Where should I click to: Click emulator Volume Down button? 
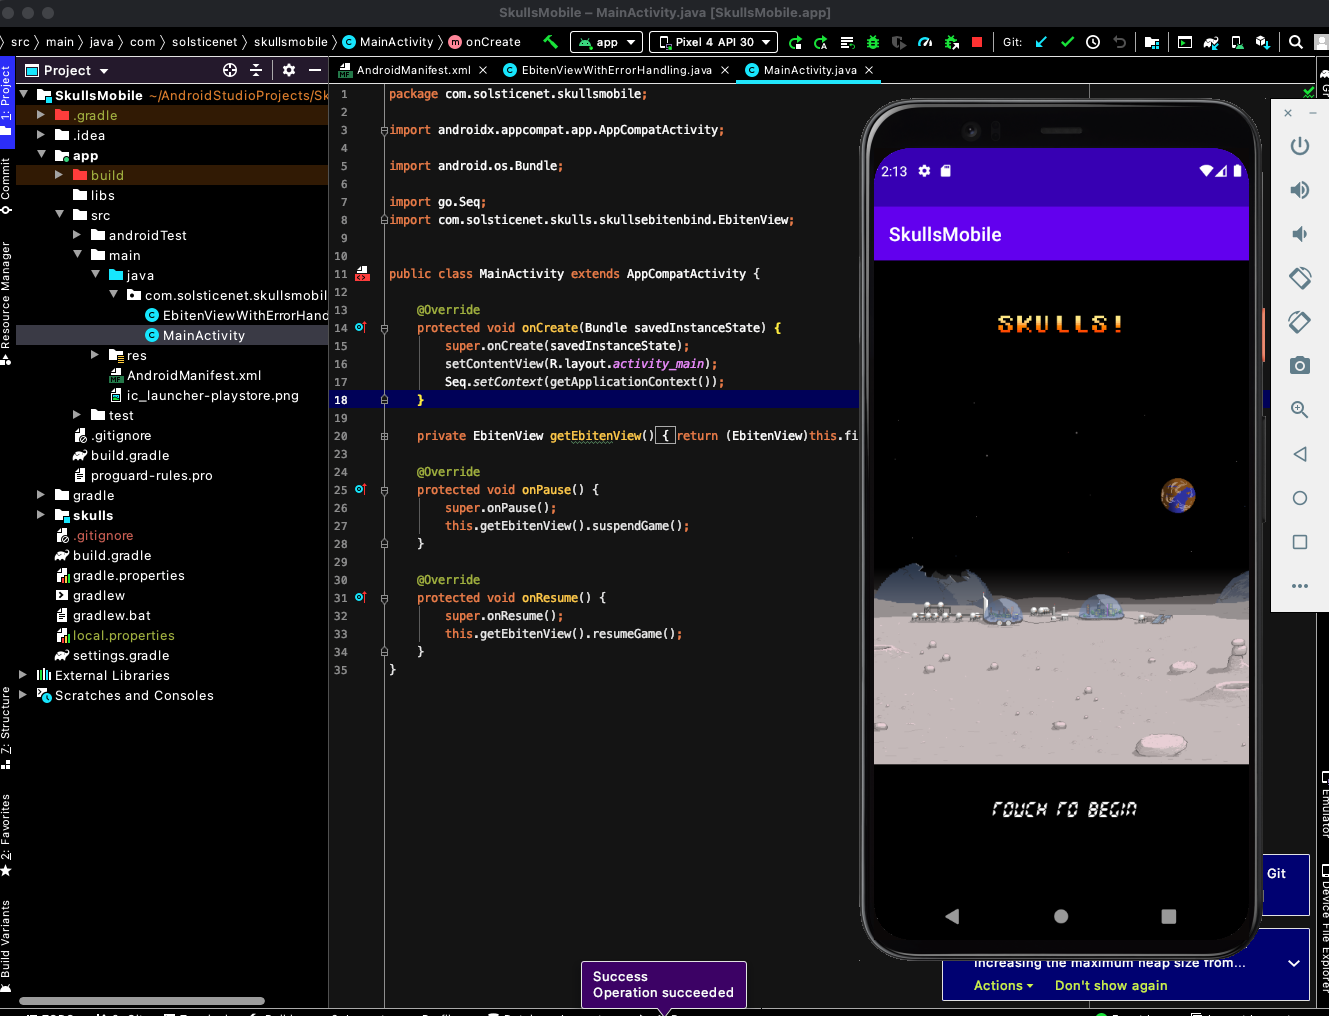point(1300,234)
